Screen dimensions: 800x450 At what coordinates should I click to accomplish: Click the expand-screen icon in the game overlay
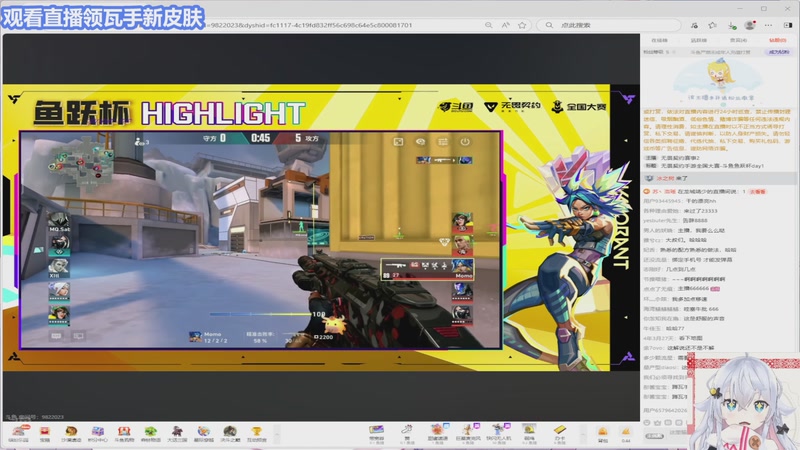click(398, 142)
